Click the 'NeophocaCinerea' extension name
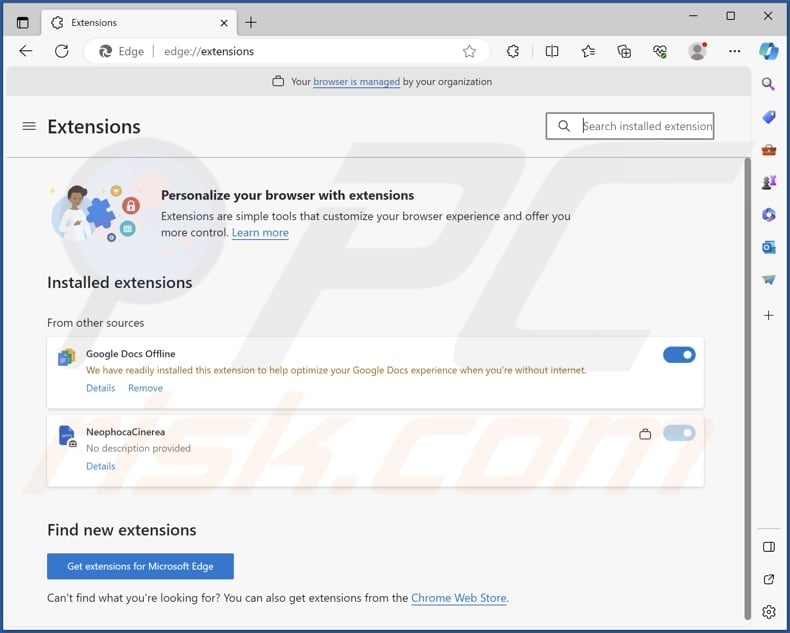The width and height of the screenshot is (790, 633). pos(125,432)
